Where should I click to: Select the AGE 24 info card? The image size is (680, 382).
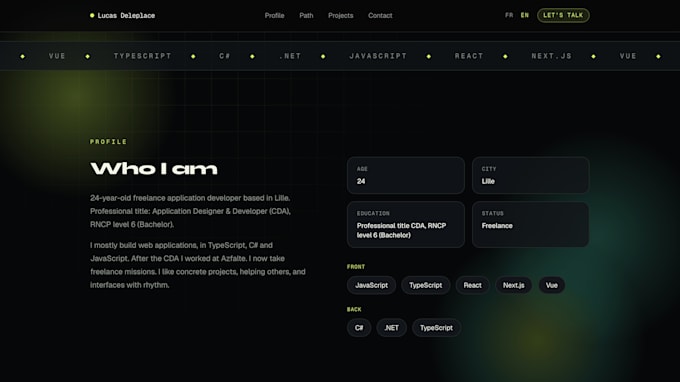pos(405,175)
